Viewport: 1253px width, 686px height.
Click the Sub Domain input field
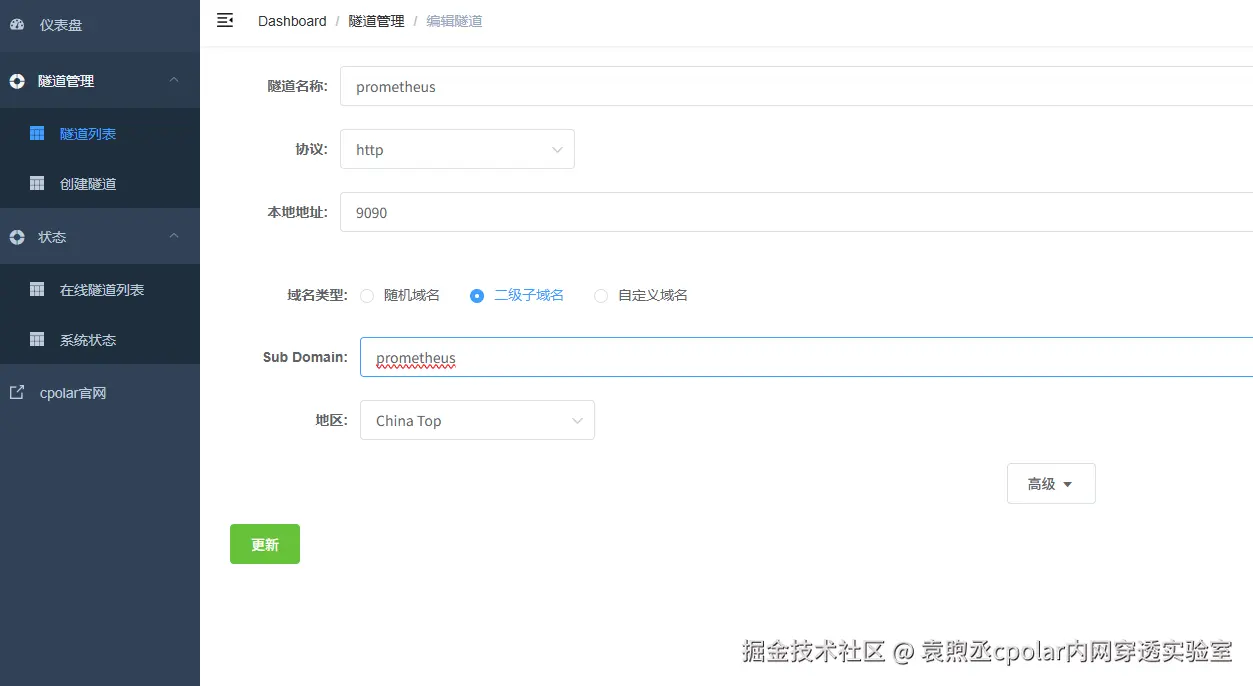806,357
